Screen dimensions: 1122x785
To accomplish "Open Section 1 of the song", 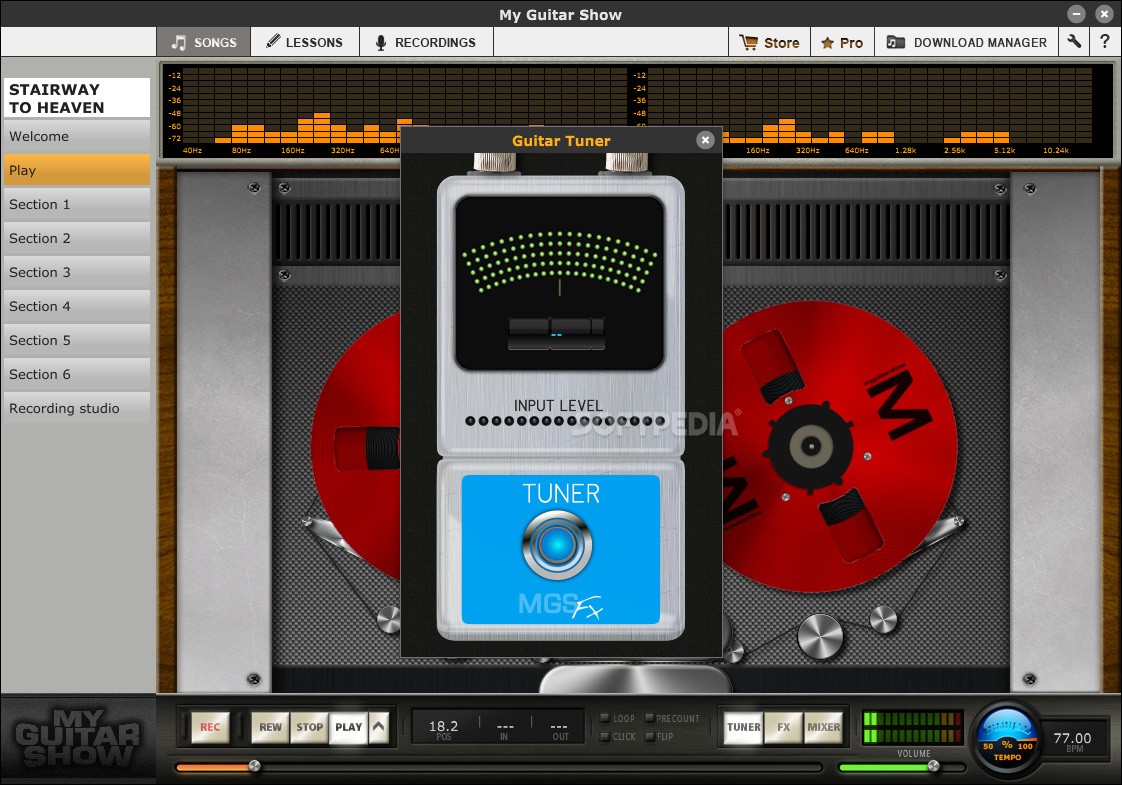I will click(77, 205).
